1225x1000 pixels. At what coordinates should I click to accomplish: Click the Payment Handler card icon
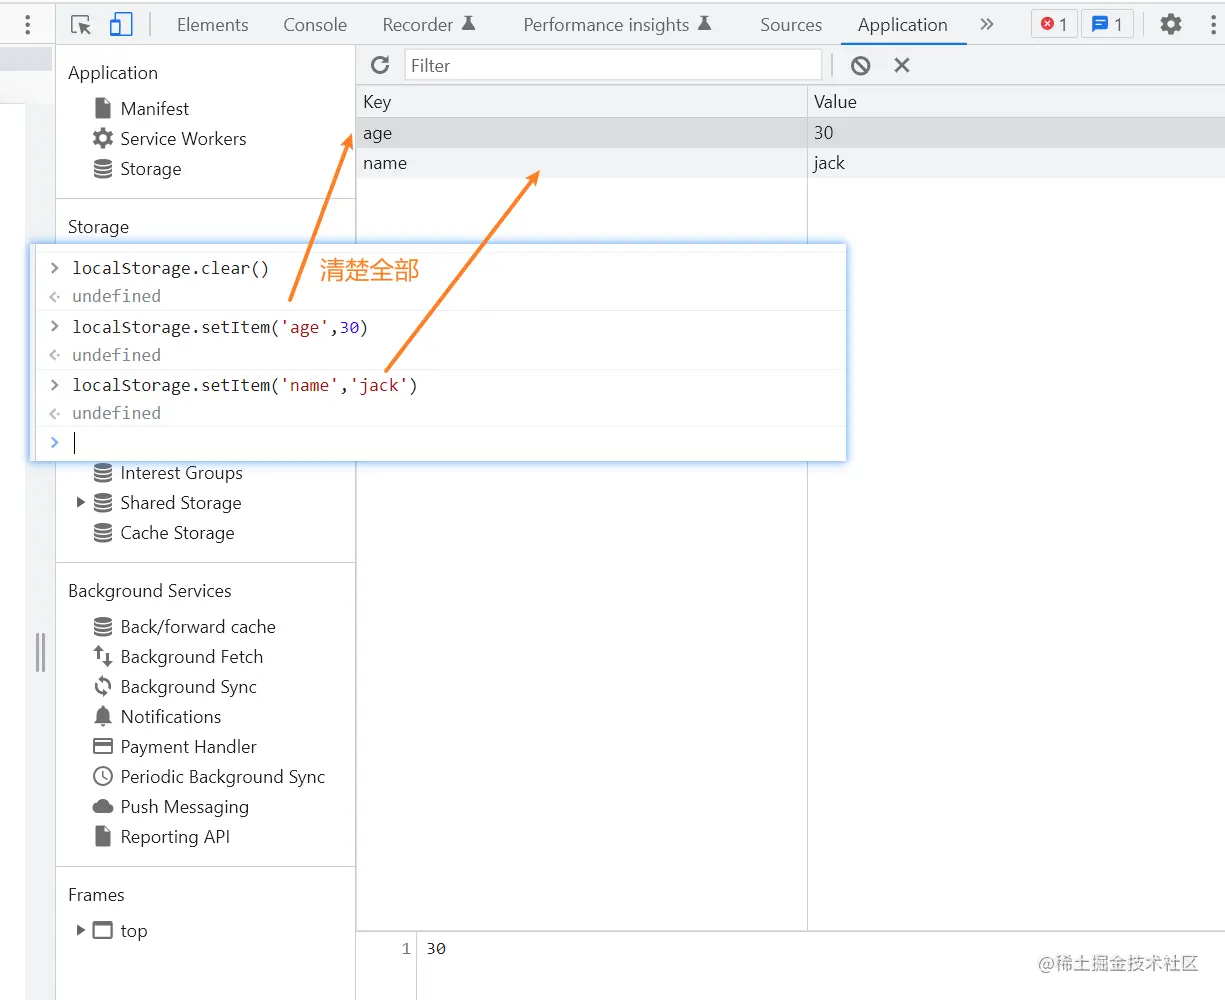[103, 746]
